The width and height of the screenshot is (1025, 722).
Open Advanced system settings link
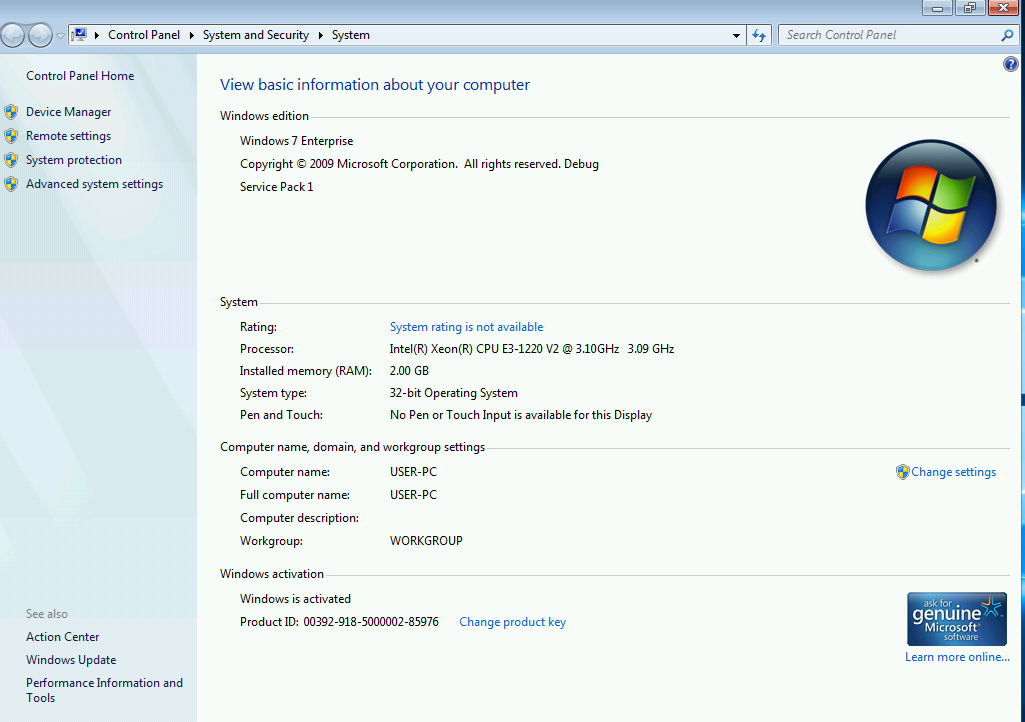tap(95, 184)
